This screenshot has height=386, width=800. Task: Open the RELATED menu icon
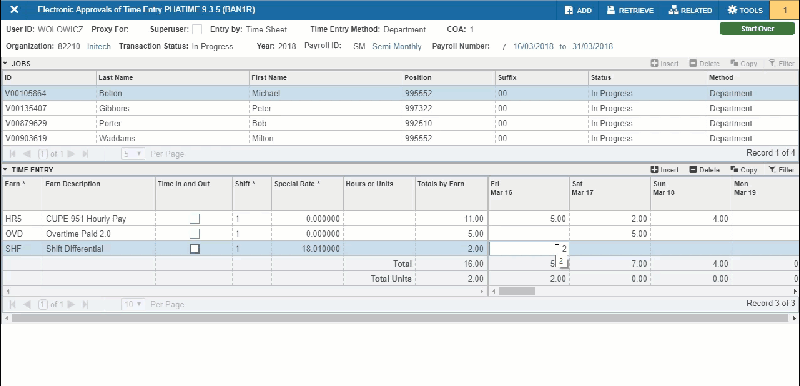pyautogui.click(x=690, y=10)
